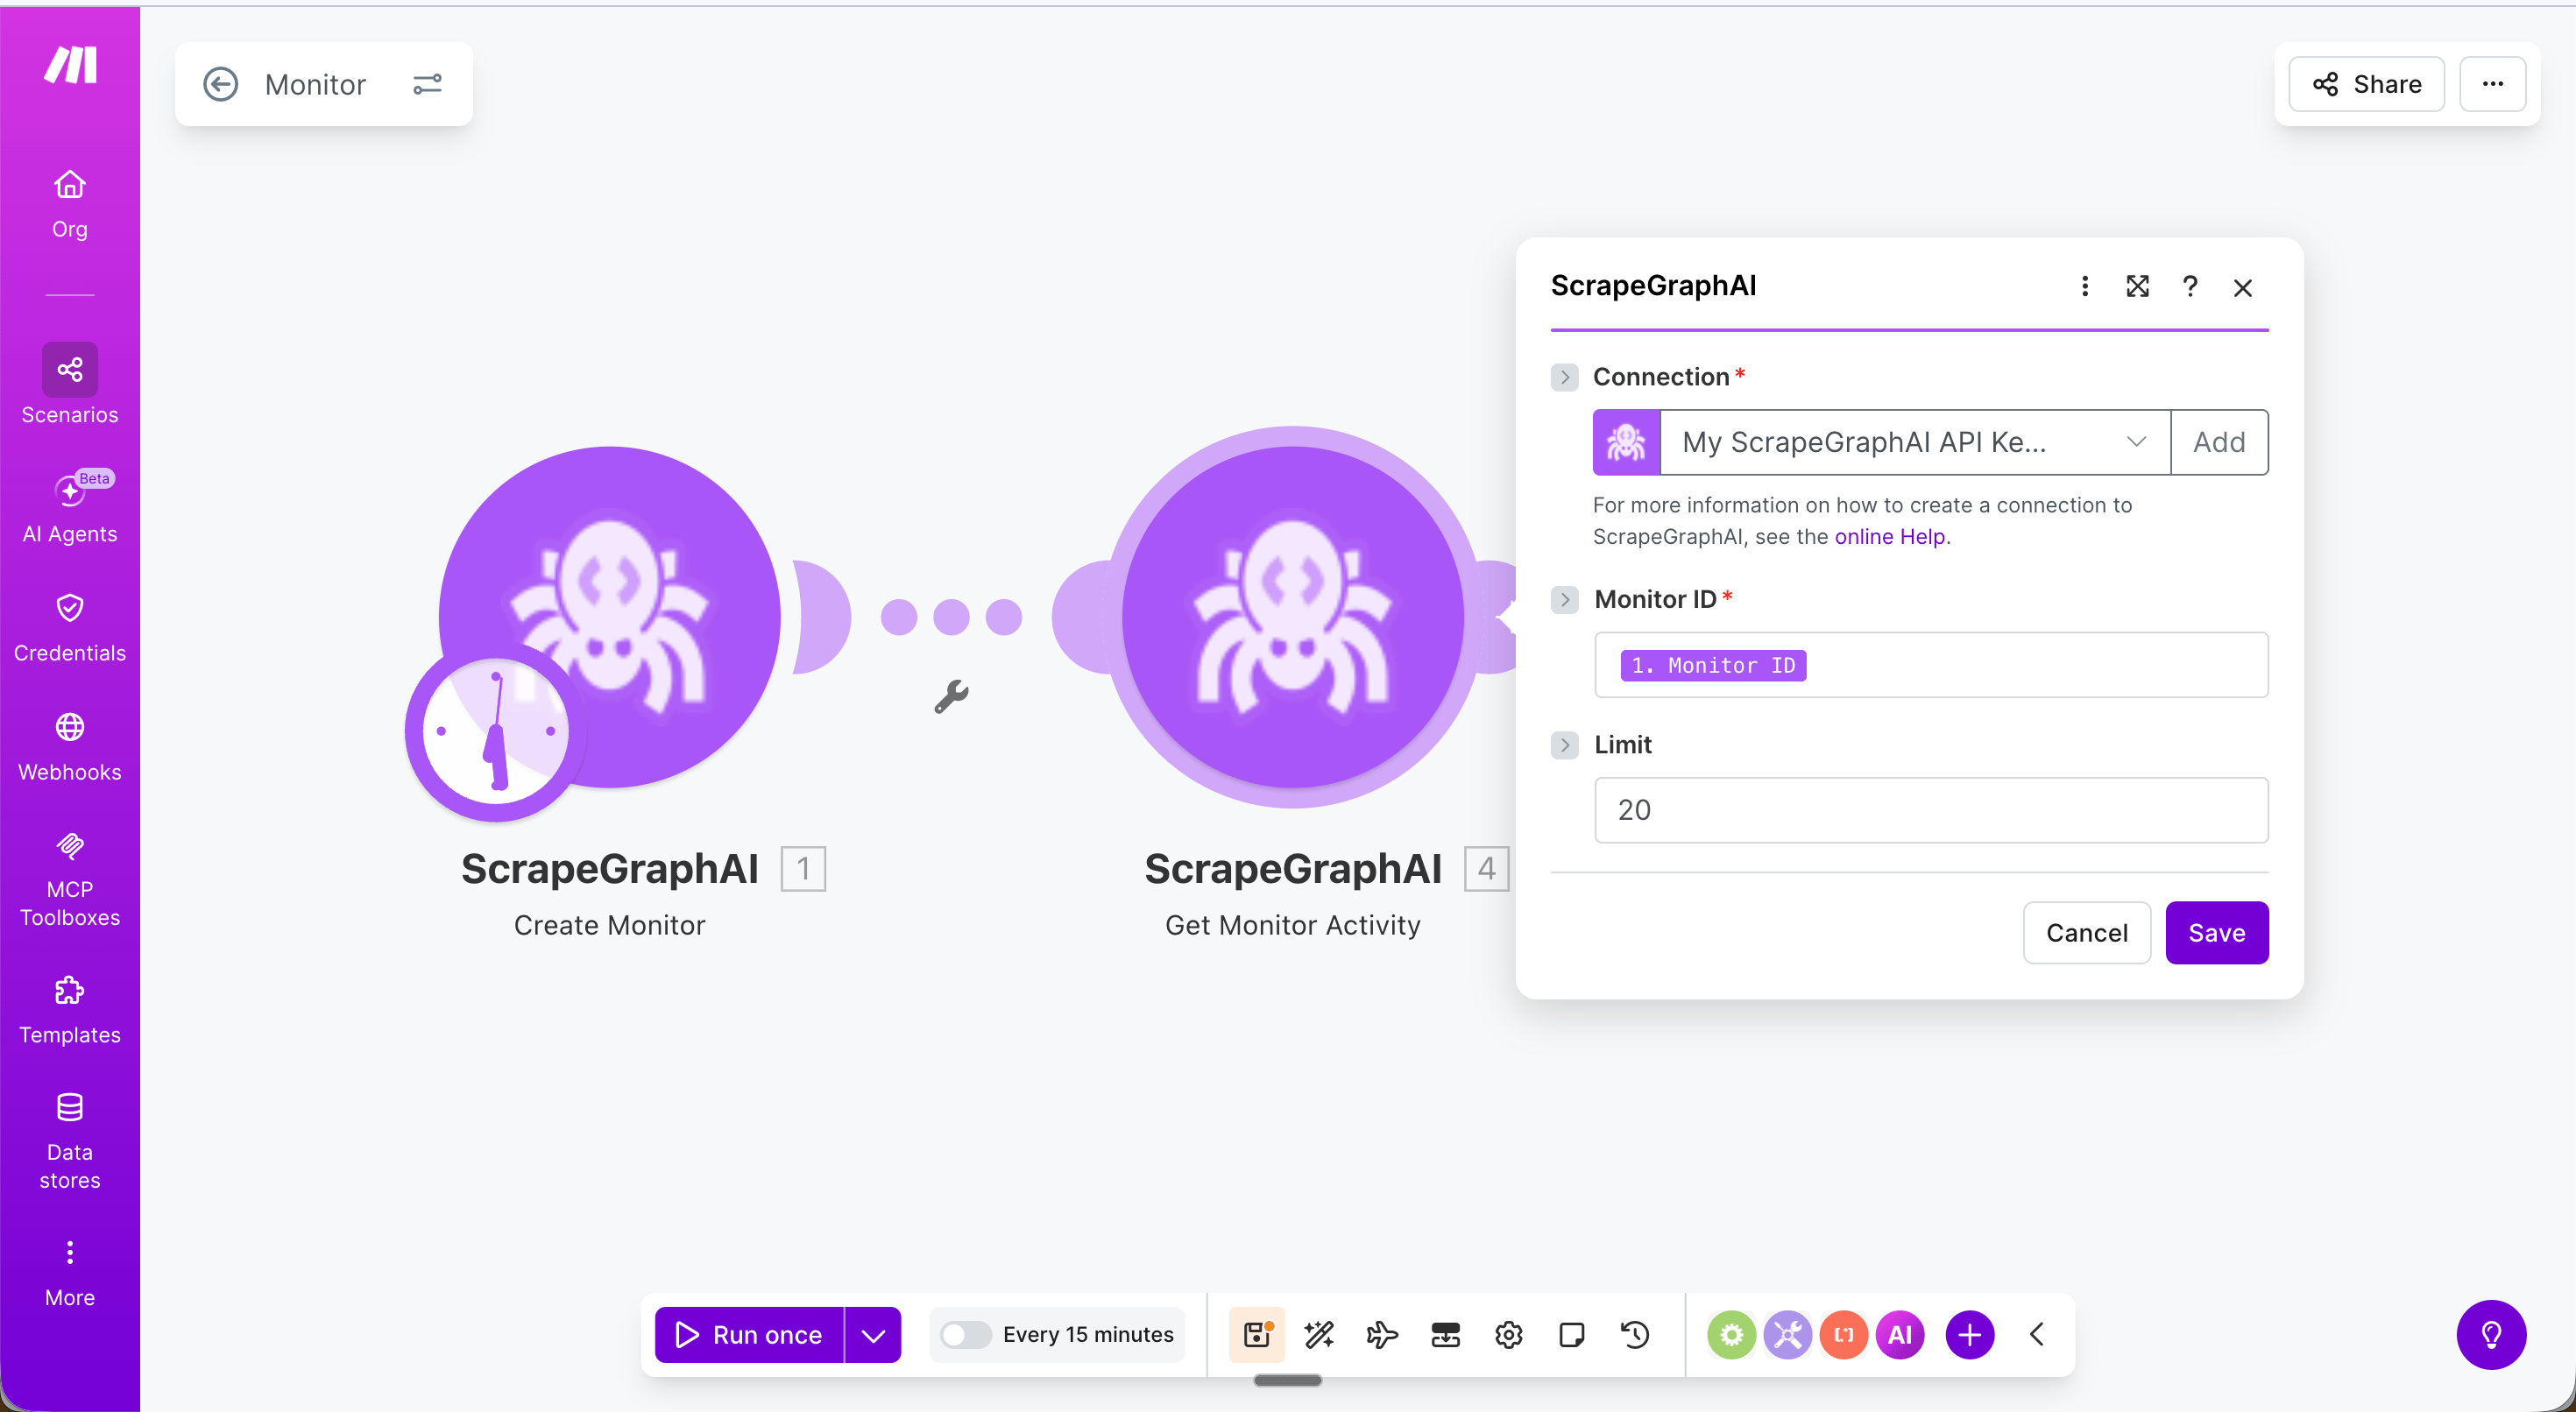Collapse the toolbar with the left chevron
Screen dimensions: 2576x1412
click(x=2036, y=1334)
